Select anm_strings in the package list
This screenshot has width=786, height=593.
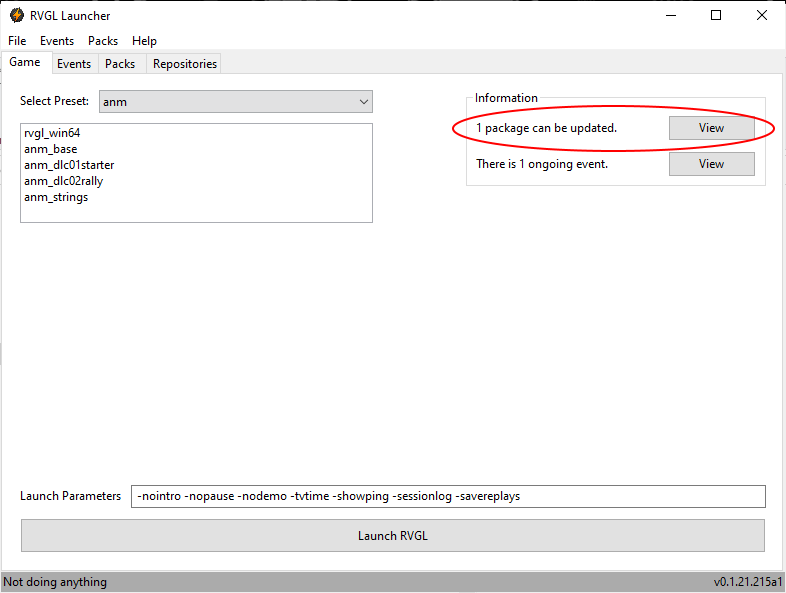pyautogui.click(x=56, y=197)
